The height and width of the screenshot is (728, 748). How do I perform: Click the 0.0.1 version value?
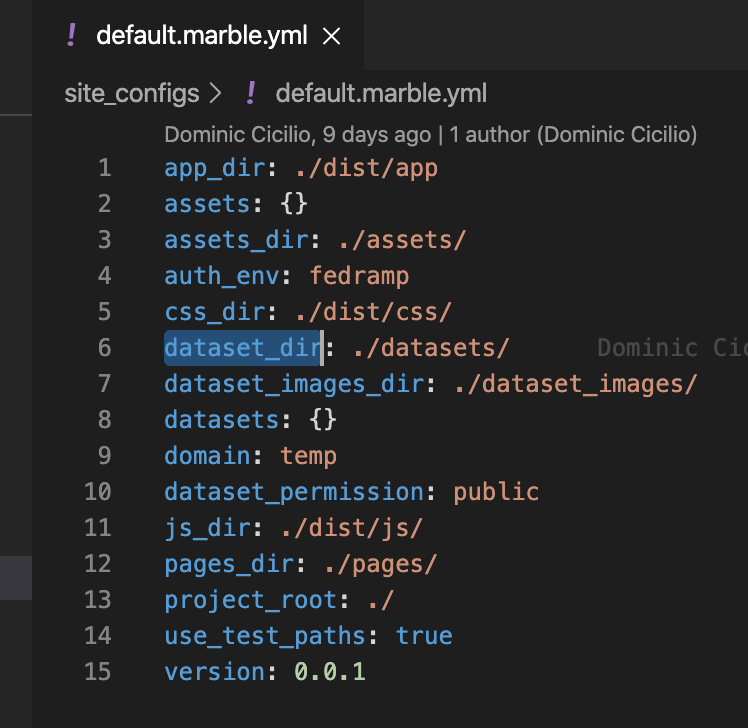330,673
